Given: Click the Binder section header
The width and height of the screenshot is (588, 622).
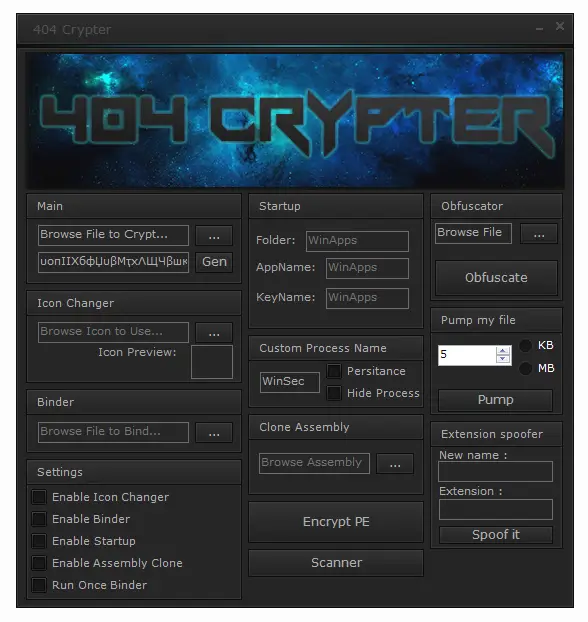Looking at the screenshot, I should point(134,402).
